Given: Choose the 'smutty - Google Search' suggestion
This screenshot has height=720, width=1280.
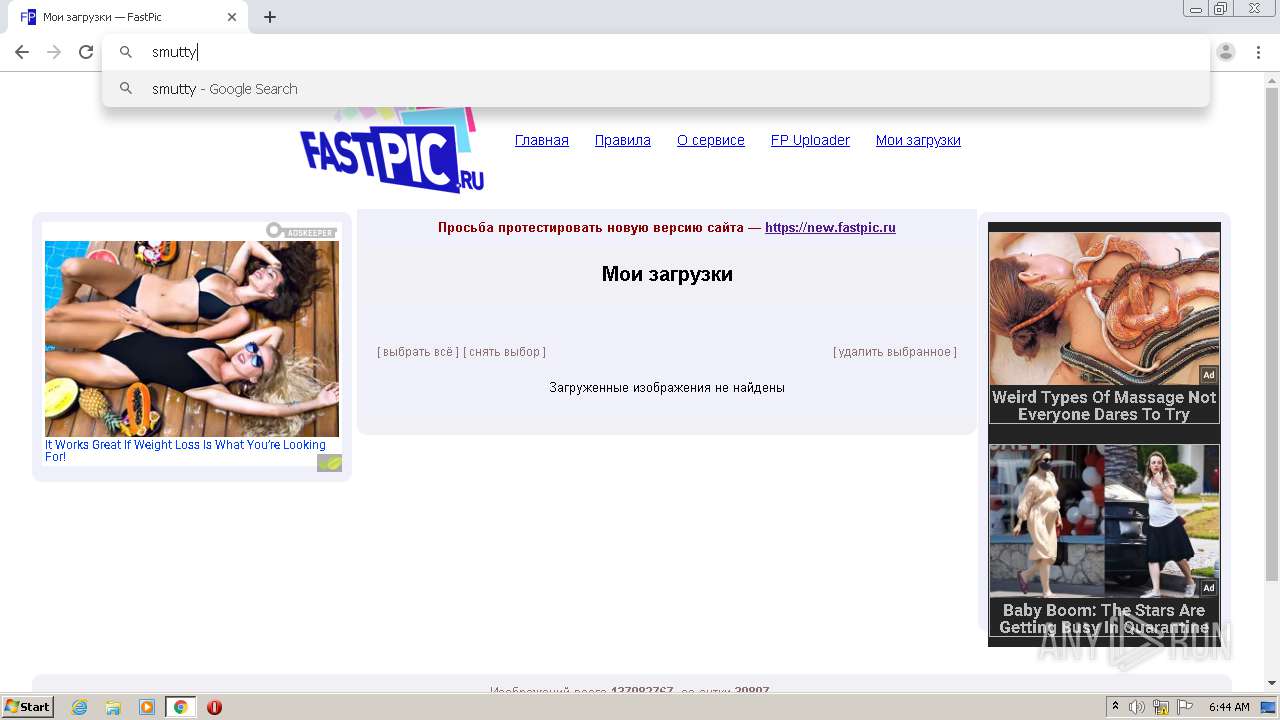Looking at the screenshot, I should (655, 88).
